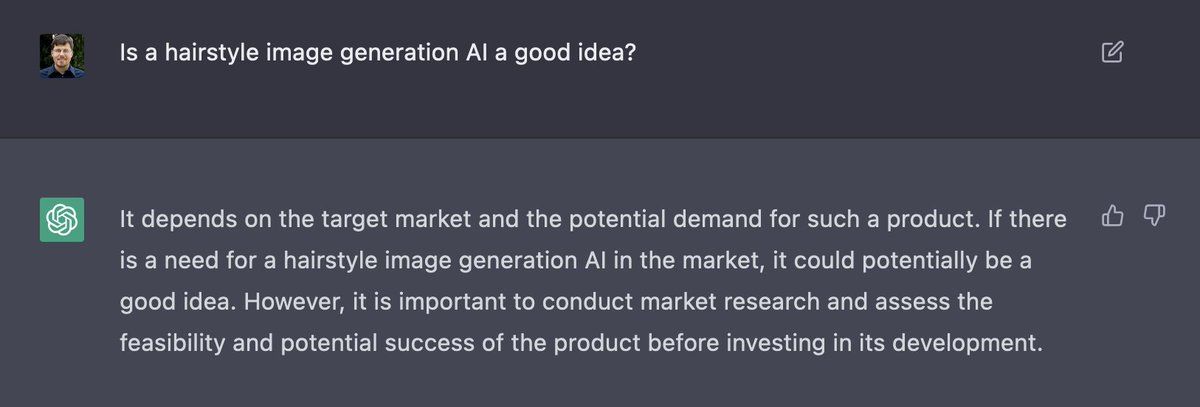This screenshot has height=407, width=1200.
Task: Click the reply line starting "good idea. However"
Action: 556,301
